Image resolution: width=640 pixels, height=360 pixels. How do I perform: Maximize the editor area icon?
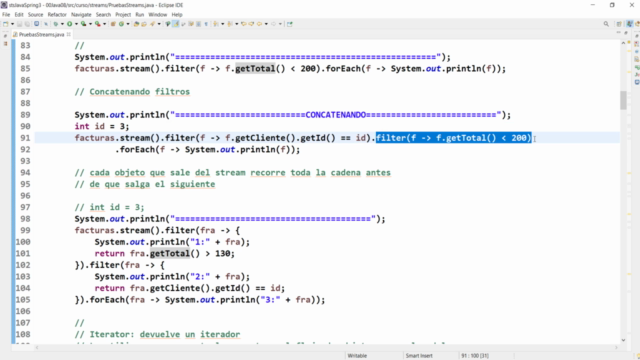pos(626,33)
